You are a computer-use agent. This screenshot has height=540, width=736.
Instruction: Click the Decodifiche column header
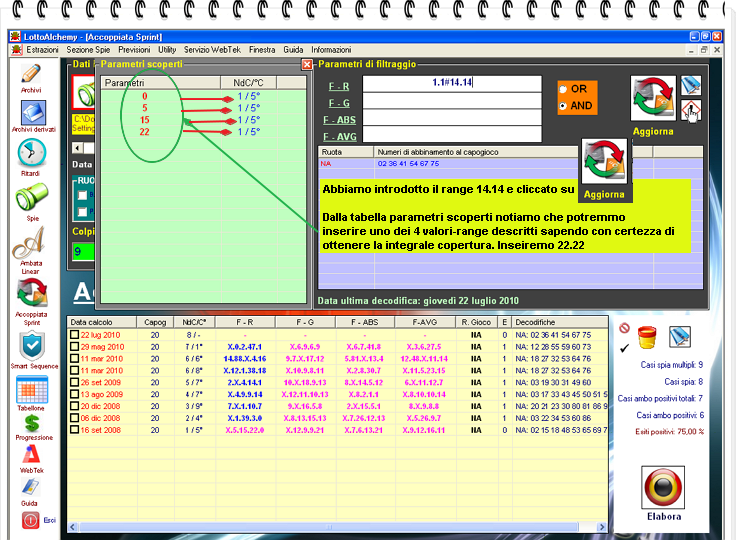coord(560,322)
